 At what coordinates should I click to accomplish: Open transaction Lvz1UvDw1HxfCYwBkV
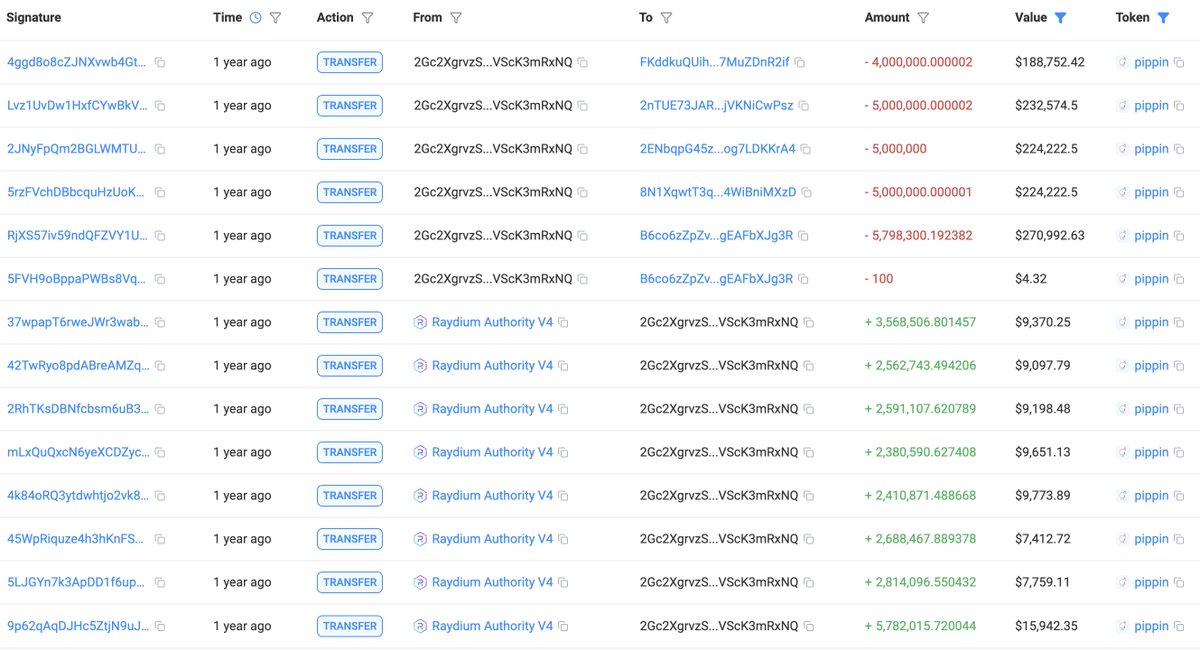click(x=77, y=105)
